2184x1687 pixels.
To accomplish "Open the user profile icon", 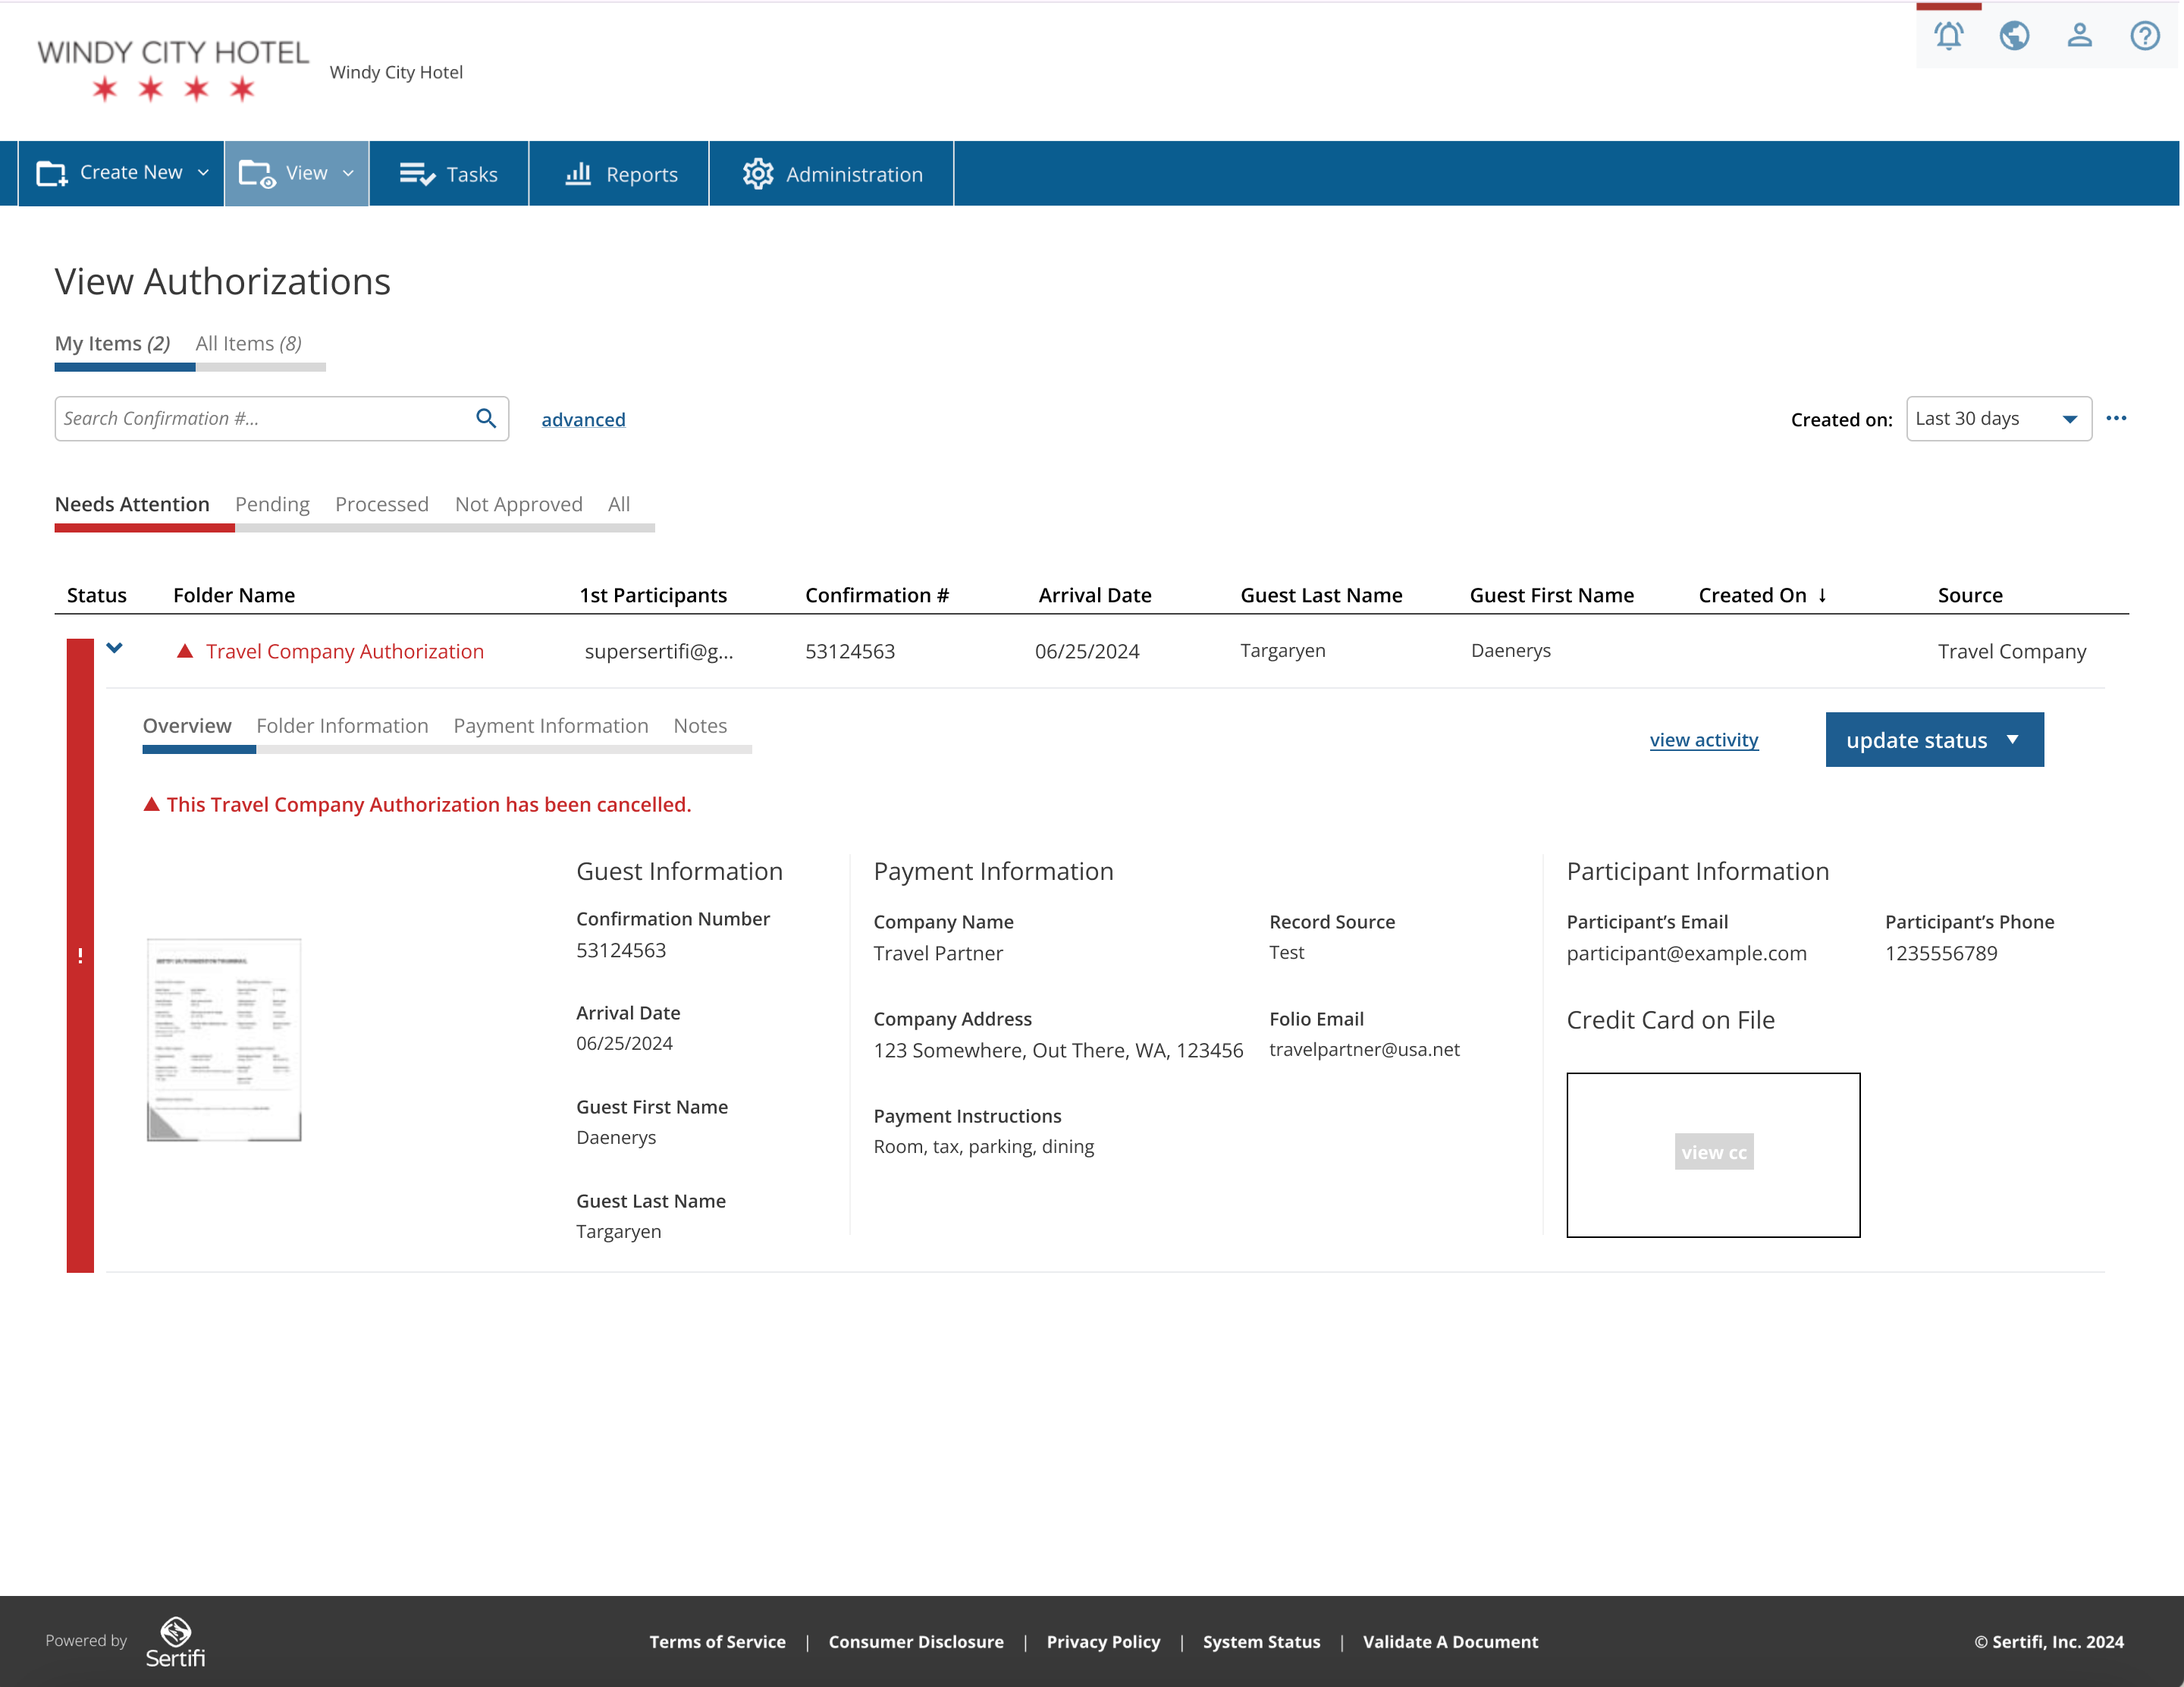I will 2080,36.
